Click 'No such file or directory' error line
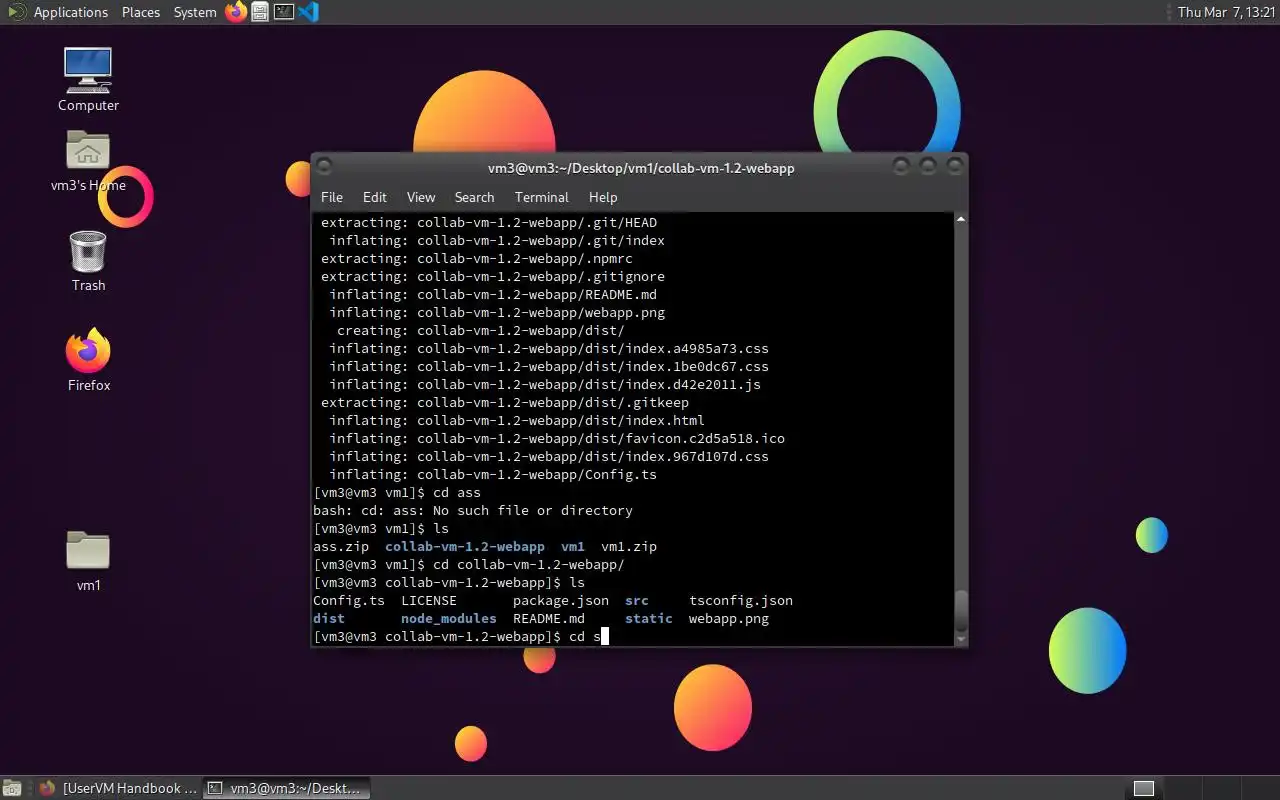The width and height of the screenshot is (1280, 800). pyautogui.click(x=473, y=510)
